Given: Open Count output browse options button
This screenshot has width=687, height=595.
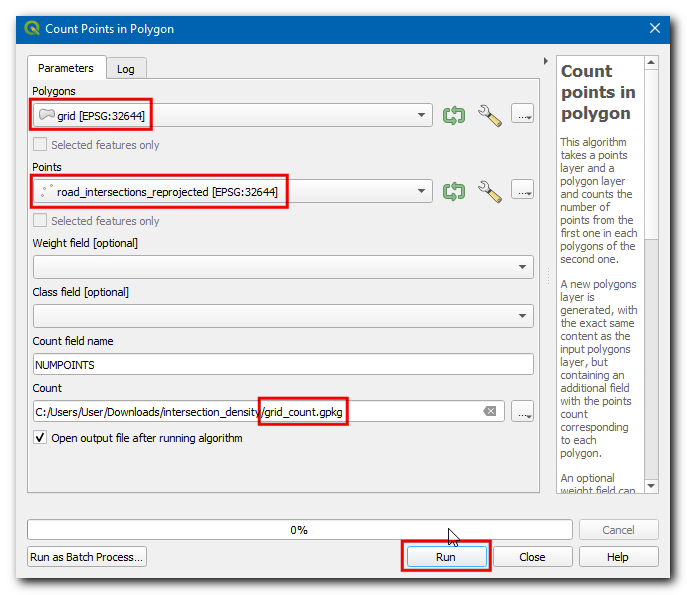Looking at the screenshot, I should [522, 412].
